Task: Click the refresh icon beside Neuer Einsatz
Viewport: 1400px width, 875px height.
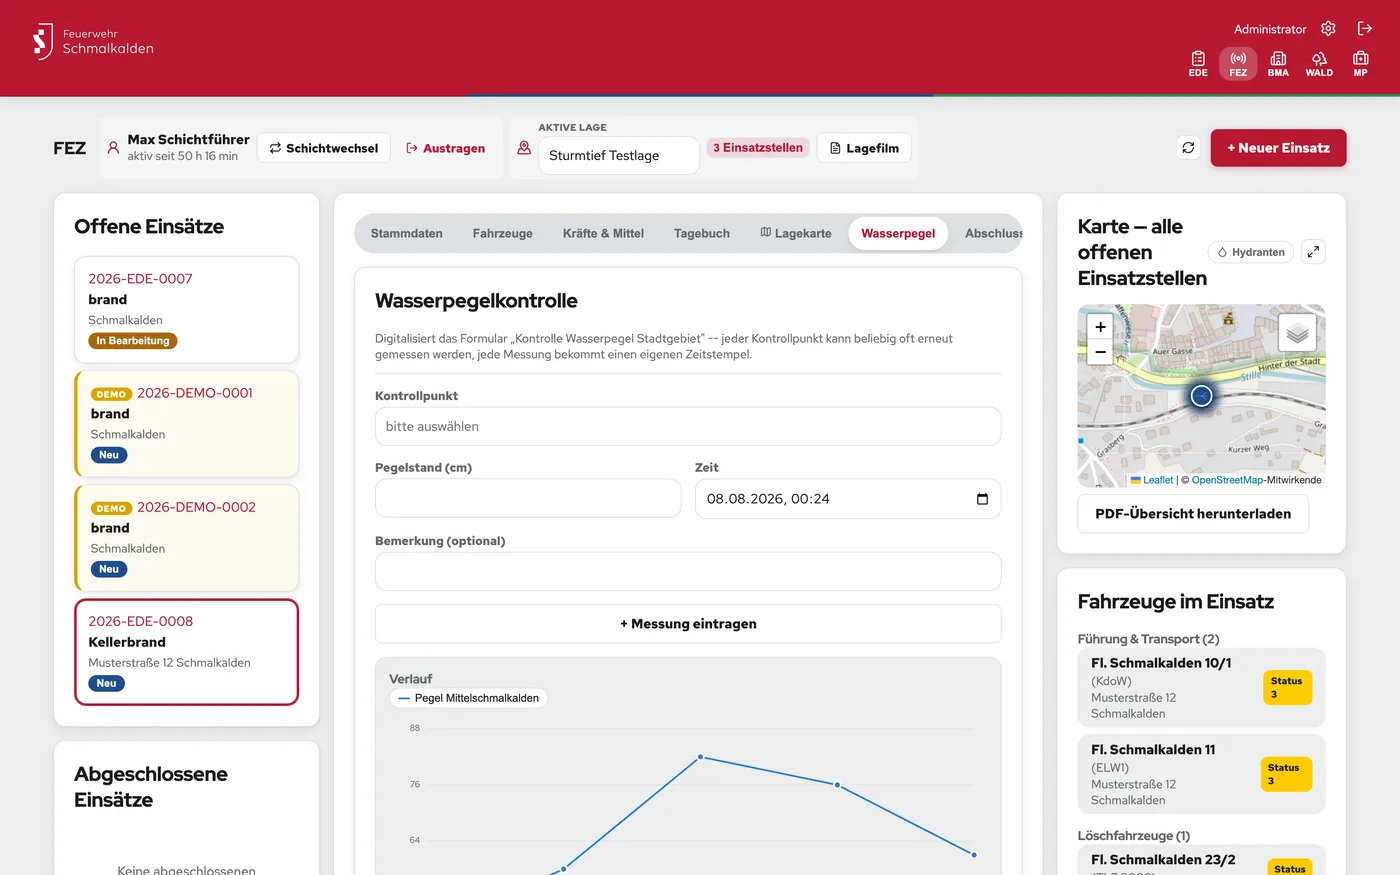Action: click(x=1188, y=148)
